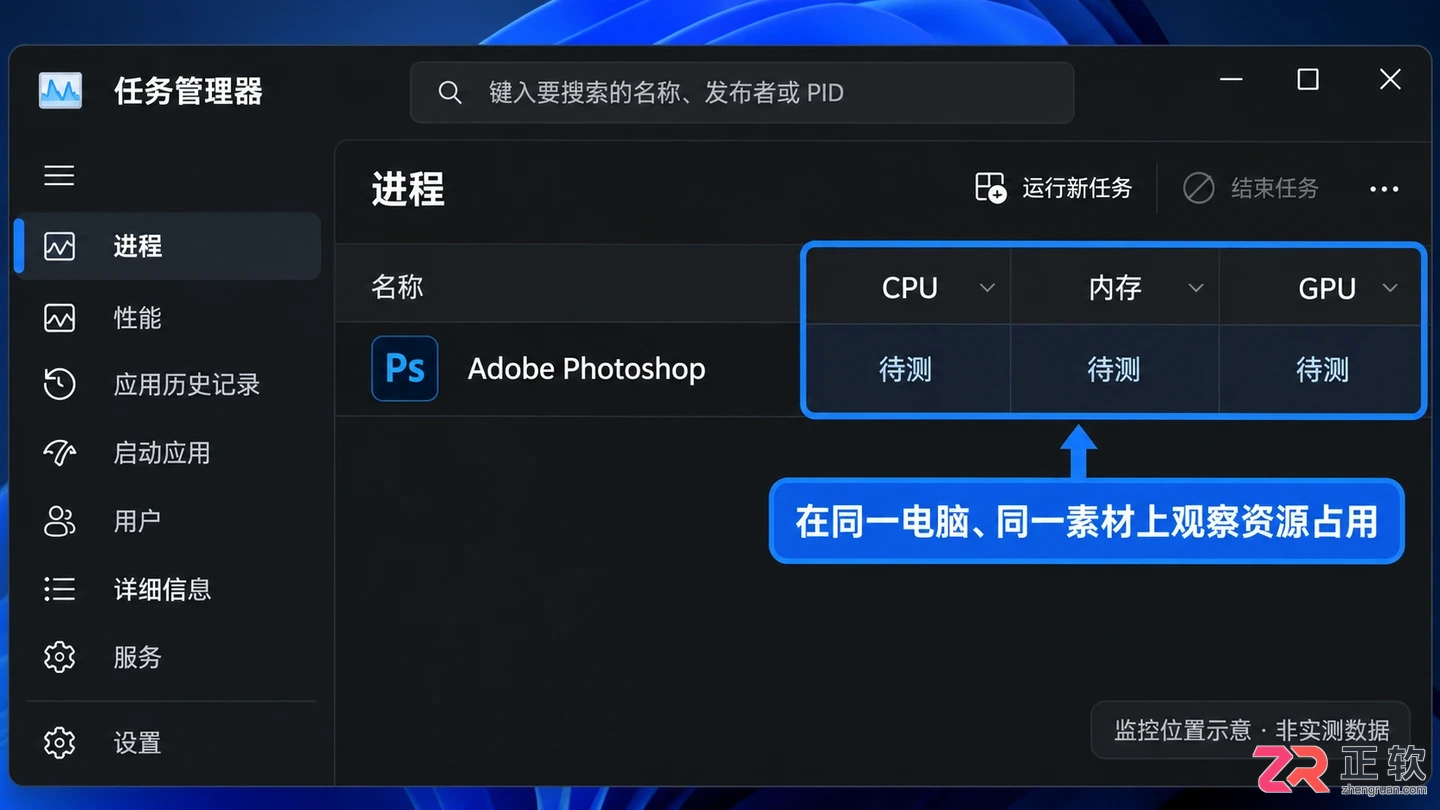Viewport: 1440px width, 810px height.
Task: Click the 任务管理器 window title
Action: [x=188, y=91]
